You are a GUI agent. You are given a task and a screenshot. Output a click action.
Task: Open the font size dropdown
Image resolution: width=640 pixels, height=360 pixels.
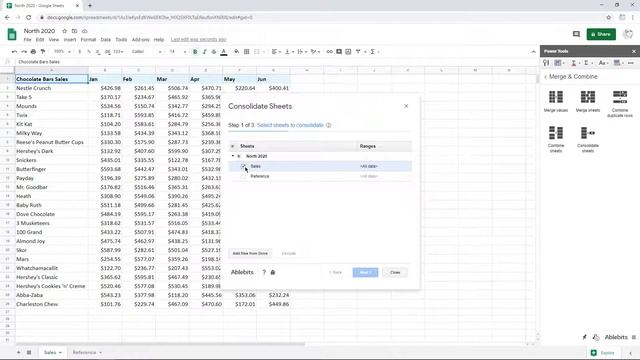tap(178, 52)
